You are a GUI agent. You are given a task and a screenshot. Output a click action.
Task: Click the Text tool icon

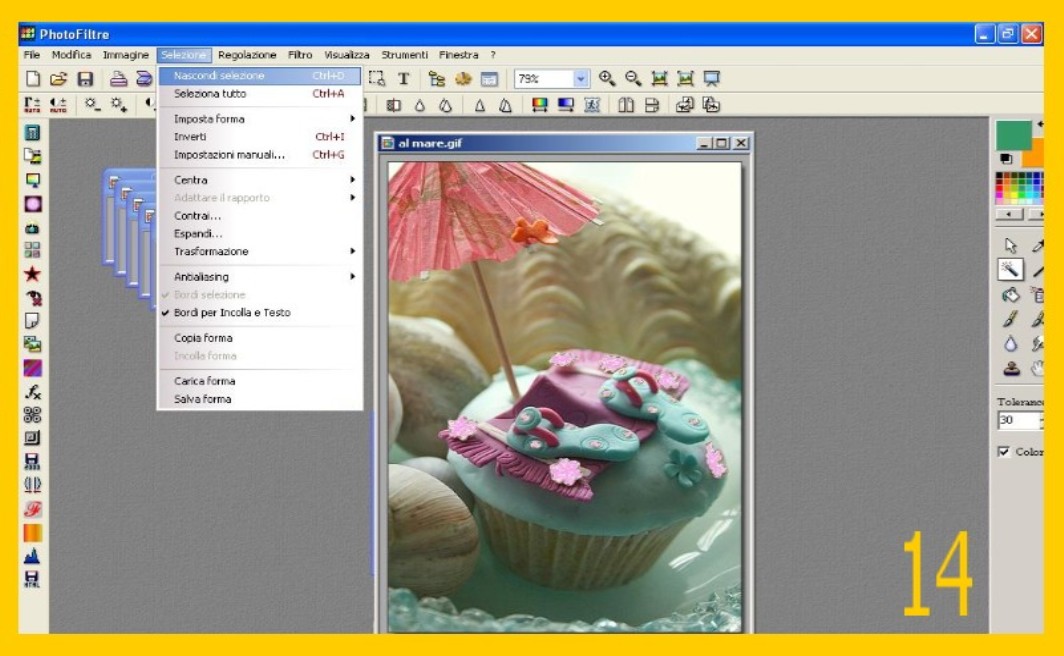pos(404,79)
